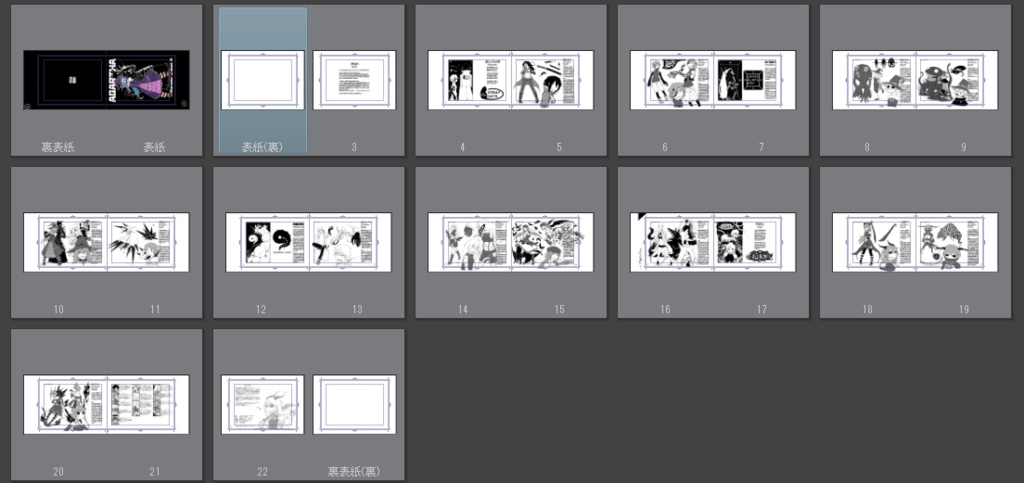Viewport: 1024px width, 483px height.
Task: Select page 20 thumbnail
Action: pos(65,404)
